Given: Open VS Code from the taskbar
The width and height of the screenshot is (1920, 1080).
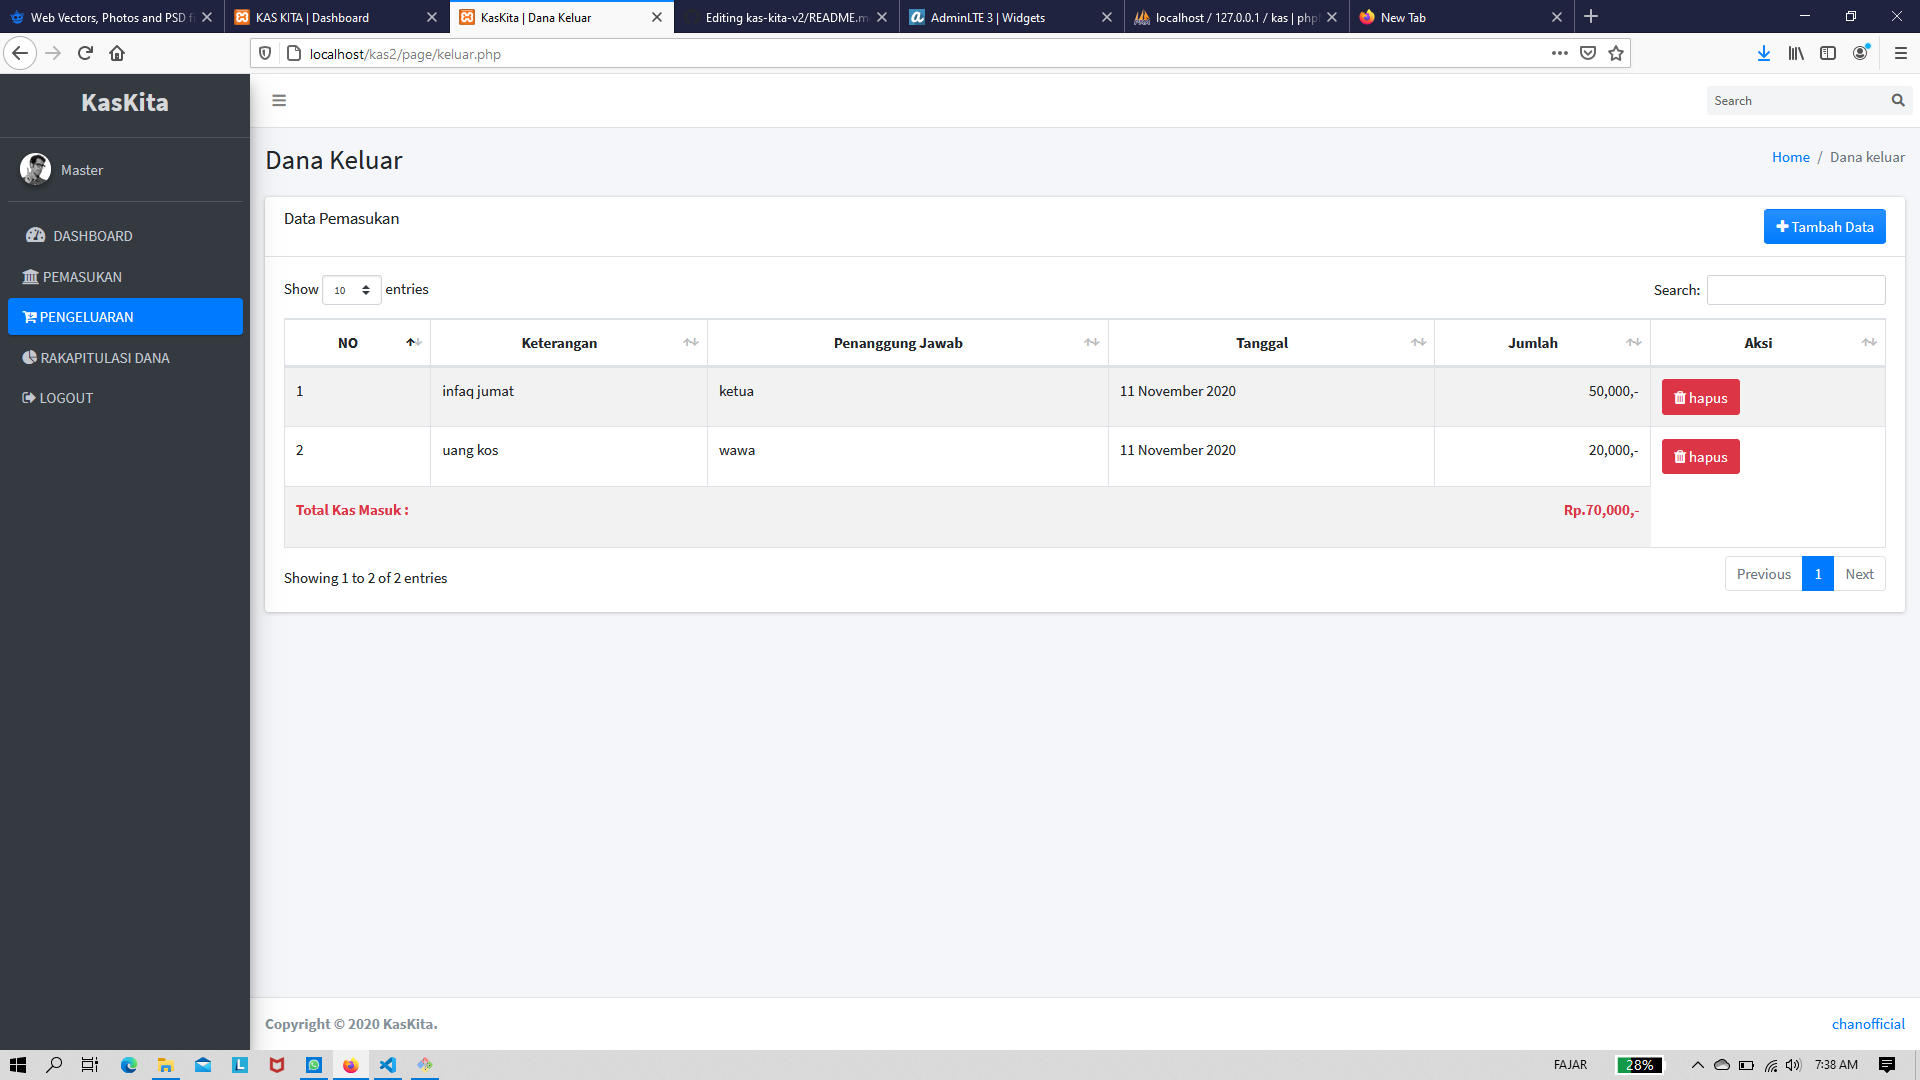Looking at the screenshot, I should (x=388, y=1065).
